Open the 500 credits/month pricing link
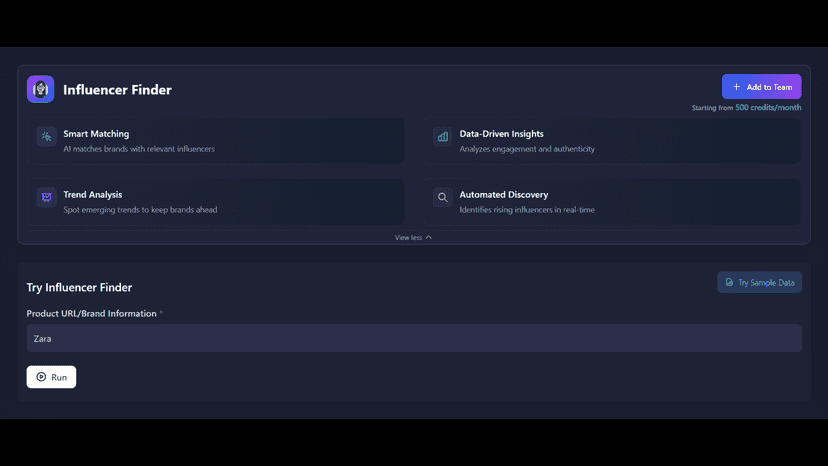Image resolution: width=828 pixels, height=466 pixels. pyautogui.click(x=768, y=107)
